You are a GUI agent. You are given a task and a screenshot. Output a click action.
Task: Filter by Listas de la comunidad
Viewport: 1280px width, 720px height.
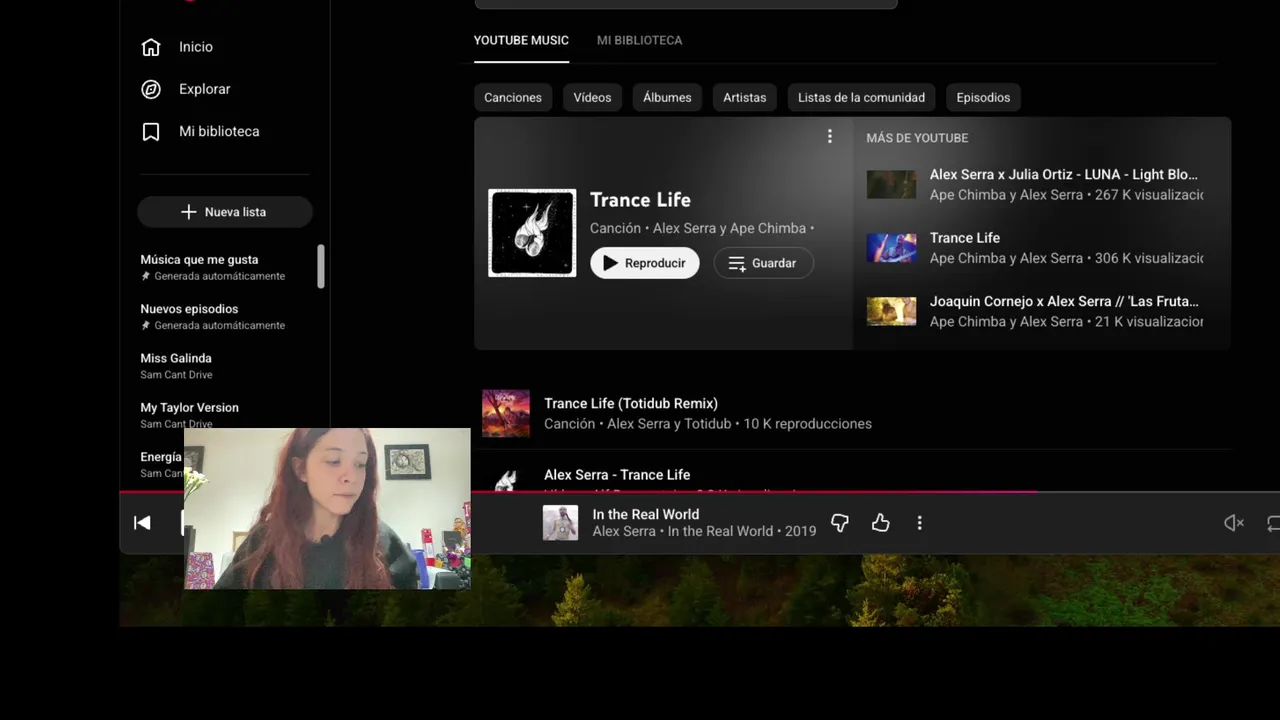pyautogui.click(x=861, y=97)
